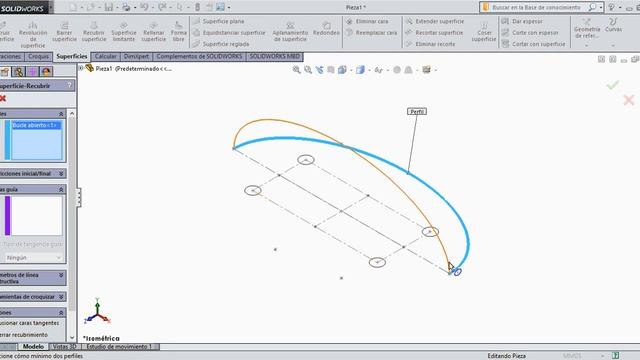Expand Pieza1 flyout feature tree
Image resolution: width=640 pixels, height=360 pixels.
(81, 68)
